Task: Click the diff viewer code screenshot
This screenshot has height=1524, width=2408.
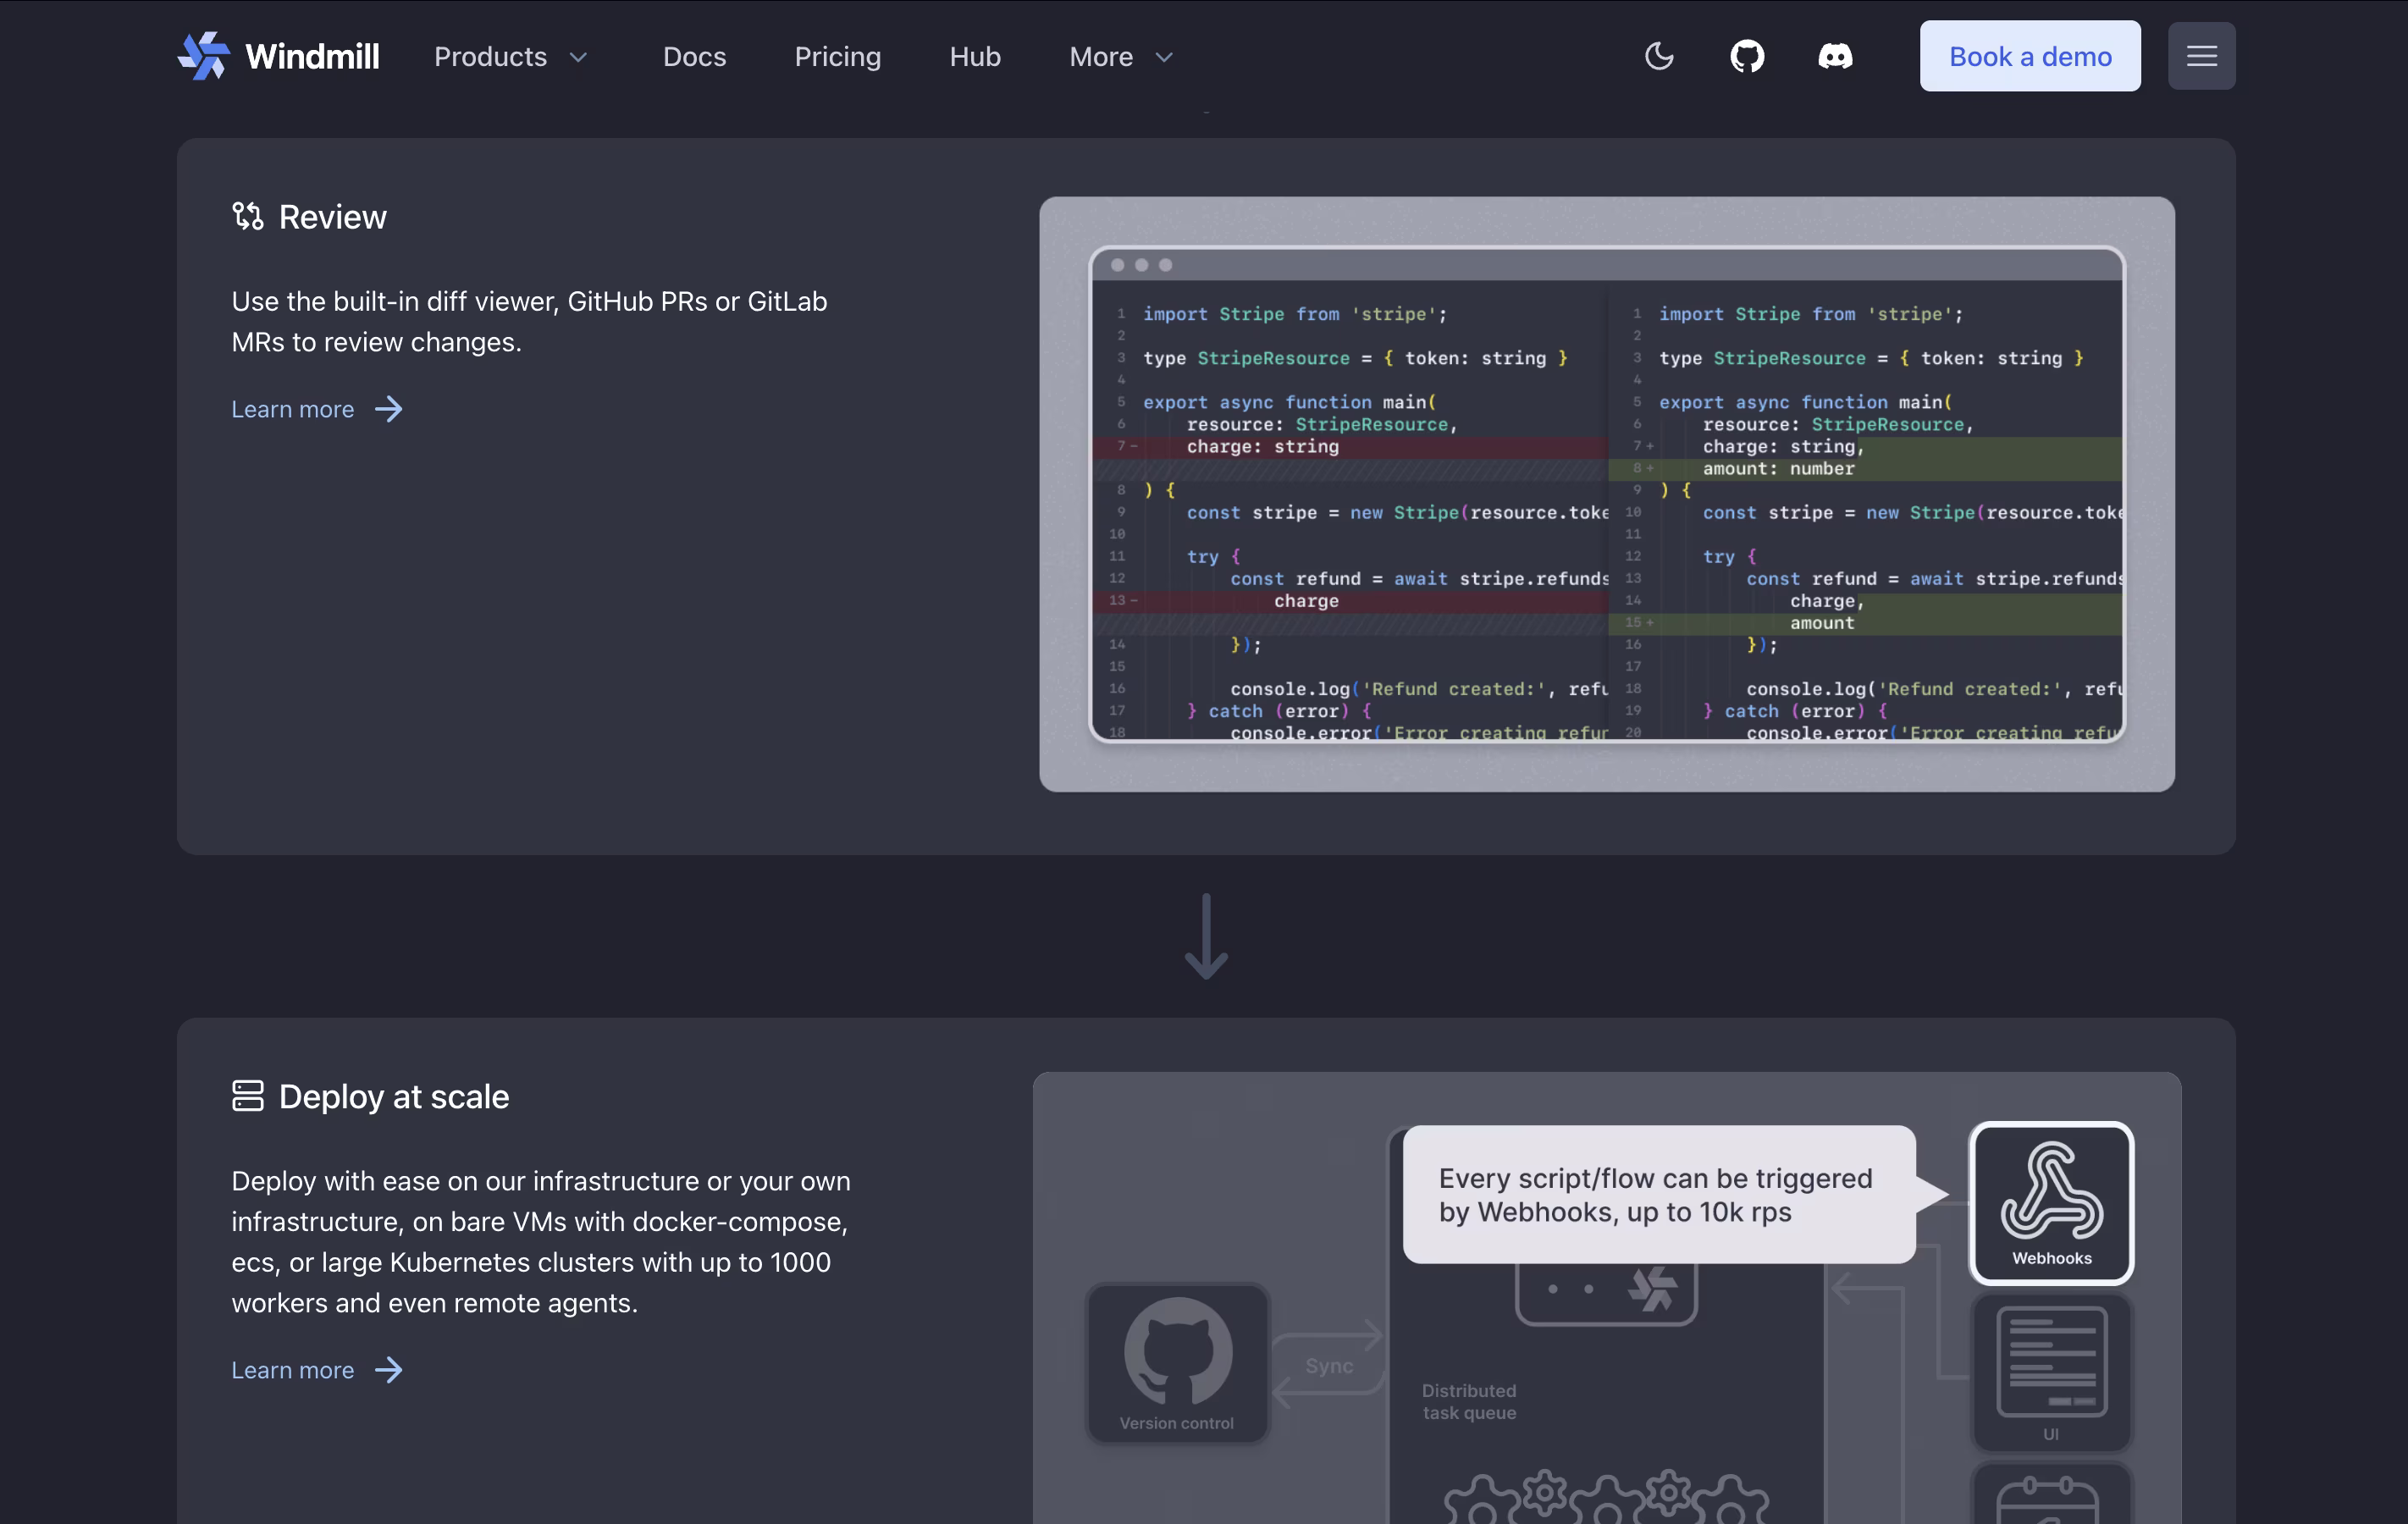Action: coord(1606,494)
